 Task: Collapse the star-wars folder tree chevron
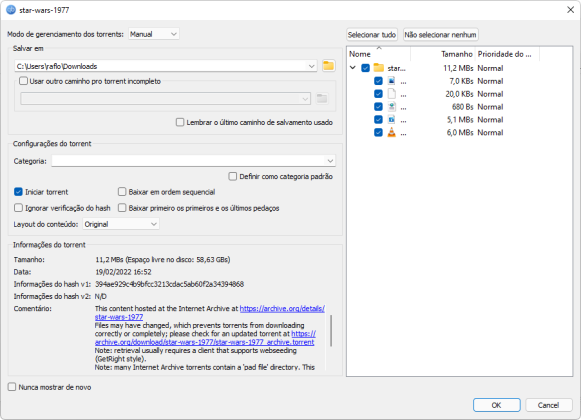point(353,67)
